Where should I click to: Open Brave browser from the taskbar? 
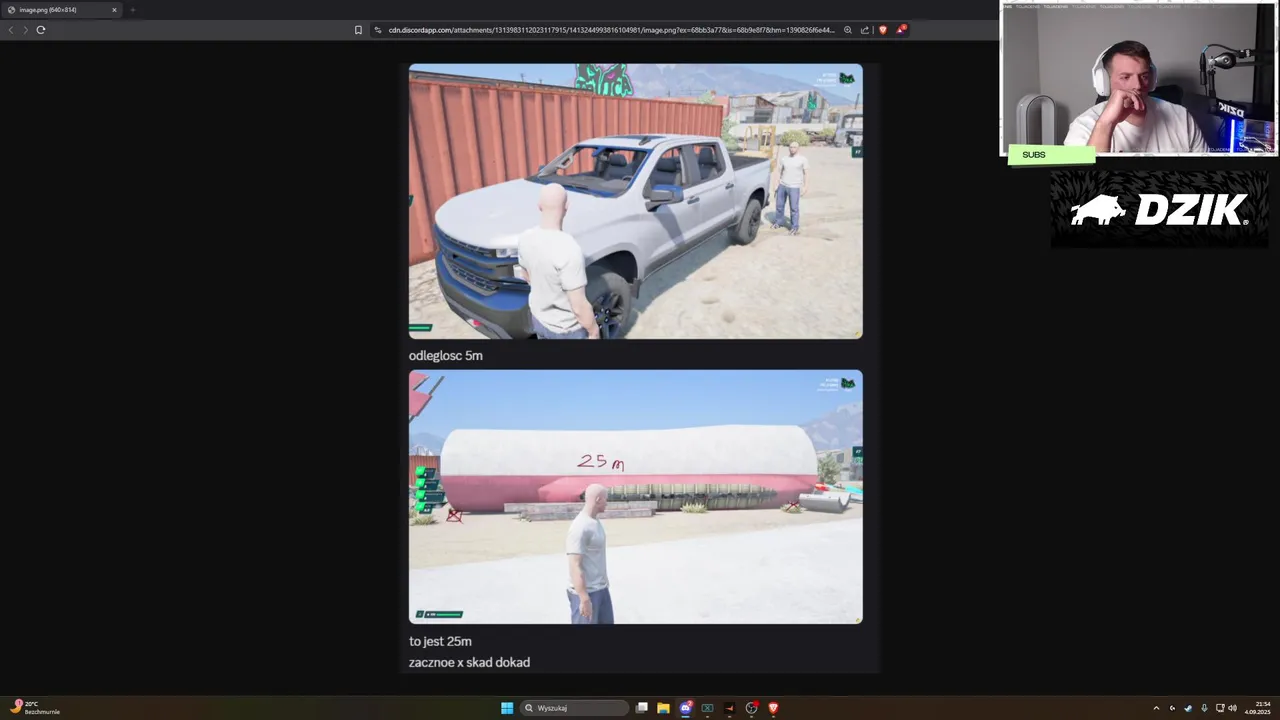pyautogui.click(x=773, y=708)
